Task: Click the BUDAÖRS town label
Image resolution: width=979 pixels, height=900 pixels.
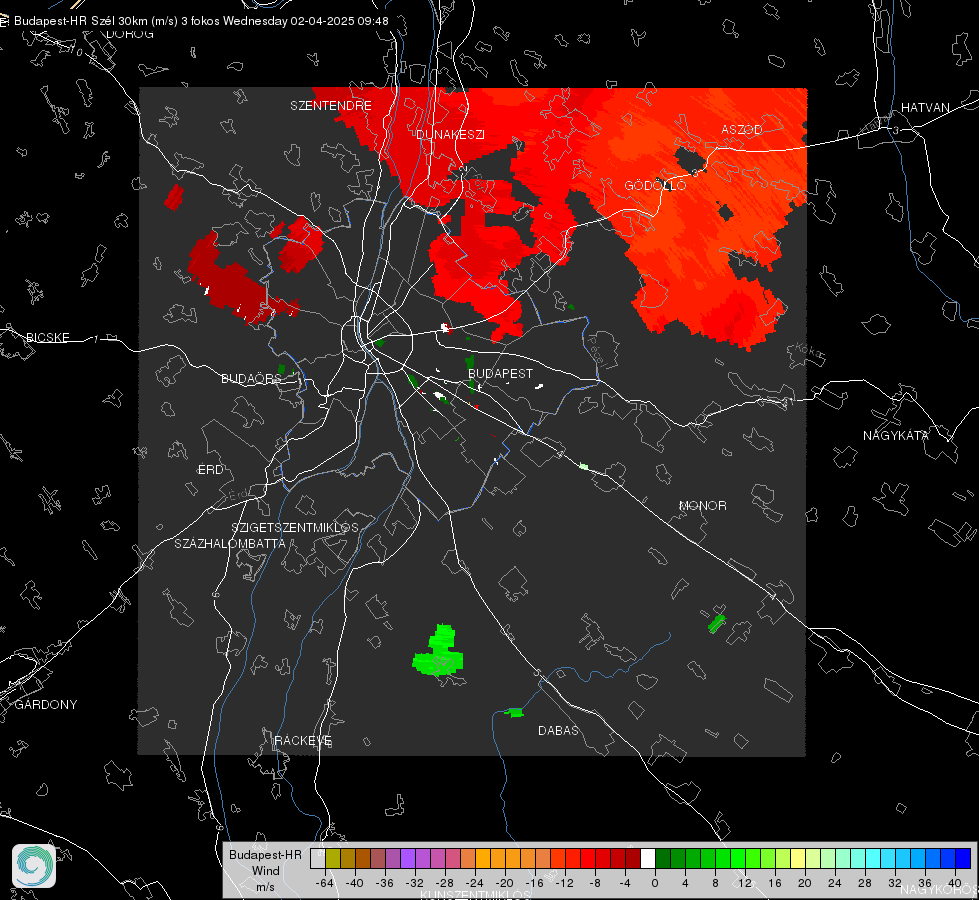Action: (252, 378)
